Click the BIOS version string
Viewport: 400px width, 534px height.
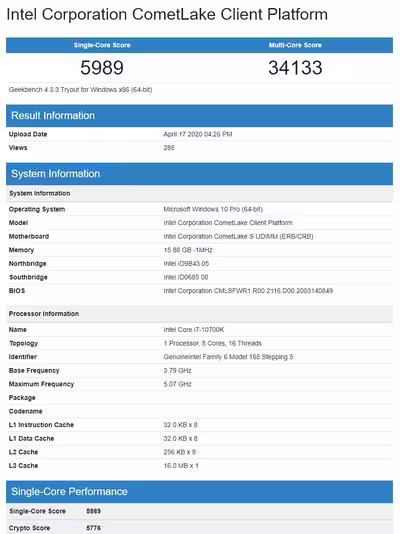tap(248, 291)
